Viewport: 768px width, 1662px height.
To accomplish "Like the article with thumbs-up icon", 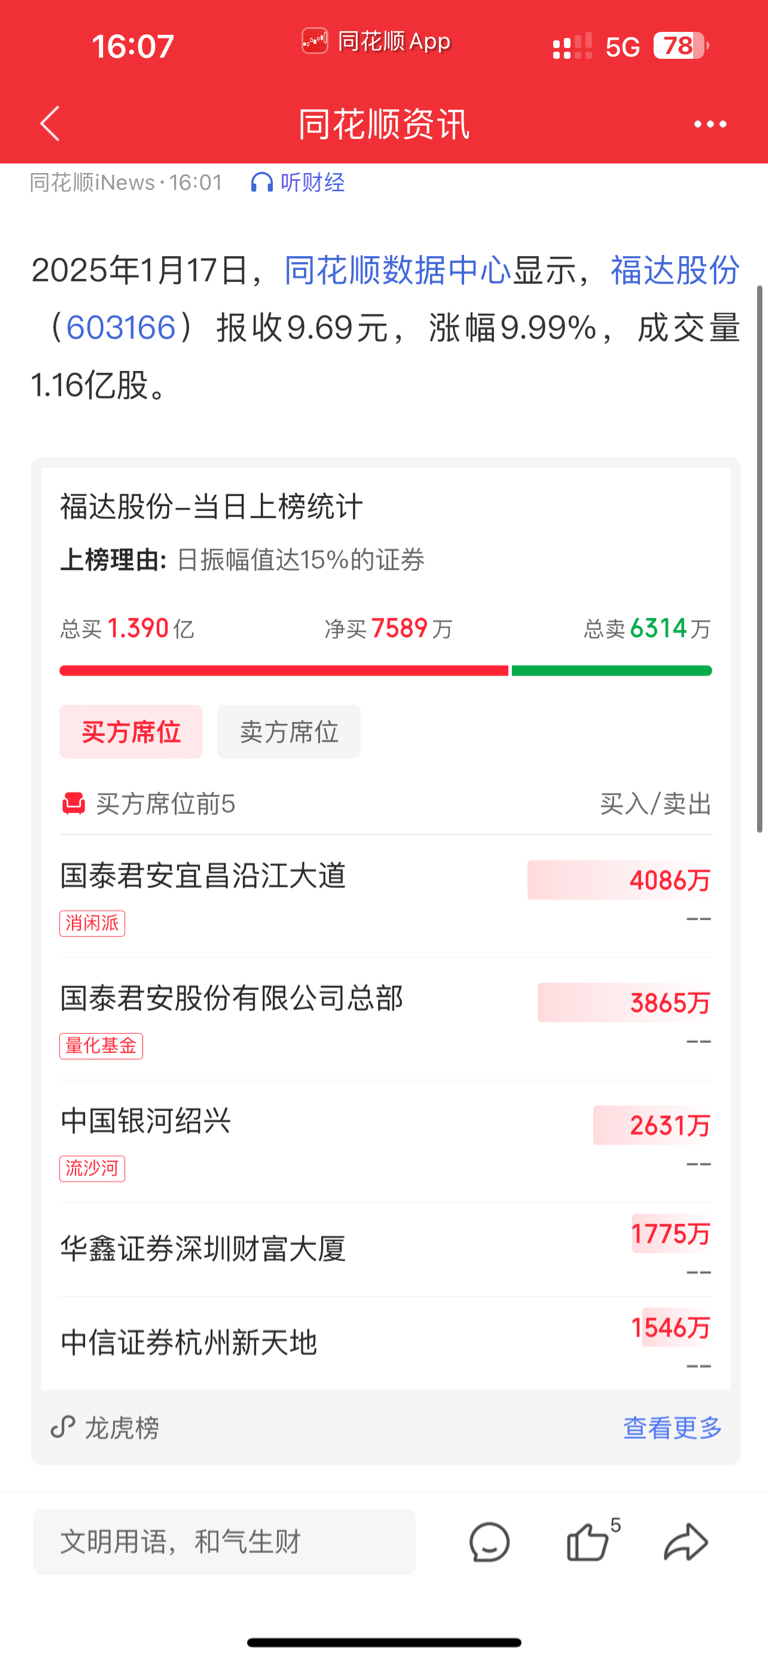I will 588,1542.
